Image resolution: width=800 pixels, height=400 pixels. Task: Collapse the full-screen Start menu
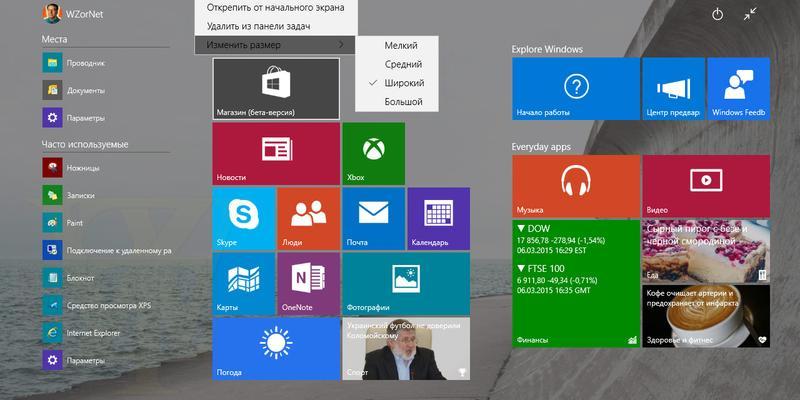tap(750, 14)
